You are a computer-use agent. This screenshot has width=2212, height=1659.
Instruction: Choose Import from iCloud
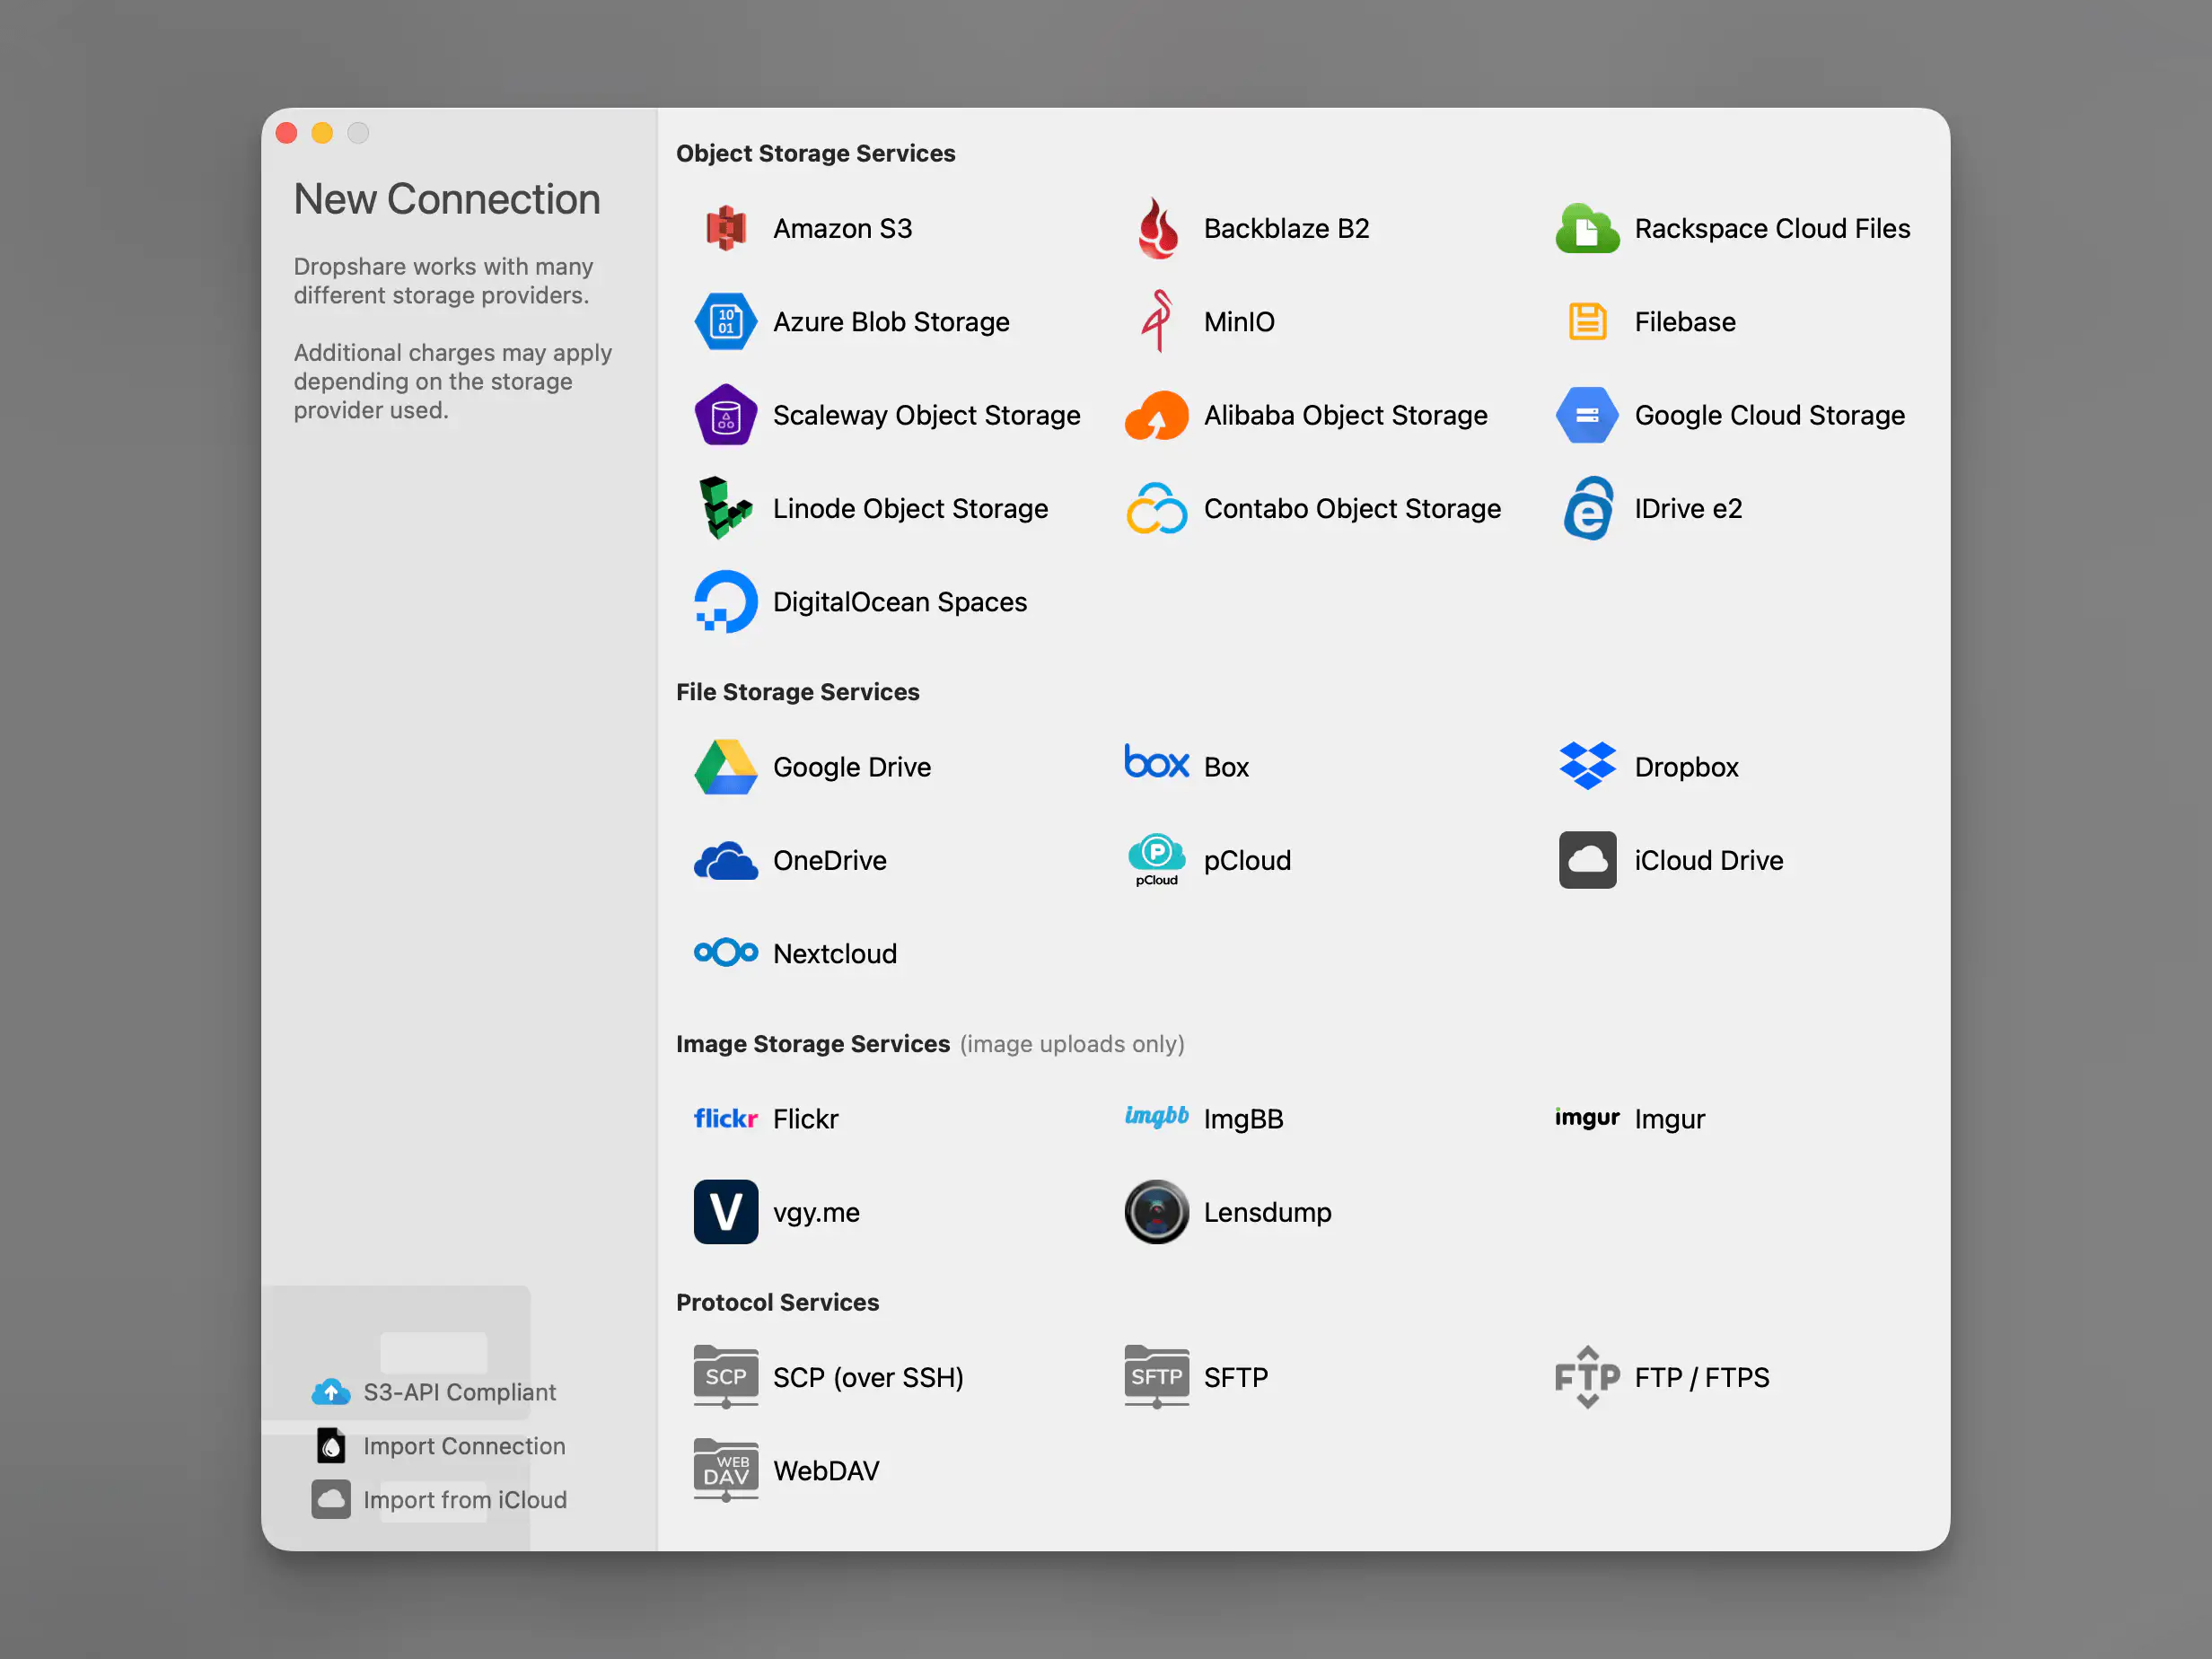pyautogui.click(x=439, y=1500)
